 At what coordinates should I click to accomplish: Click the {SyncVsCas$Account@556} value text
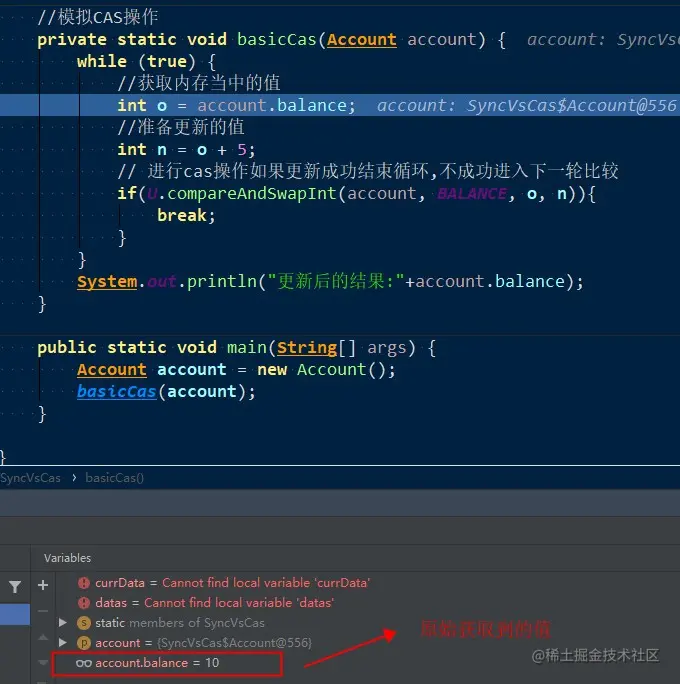pyautogui.click(x=234, y=643)
